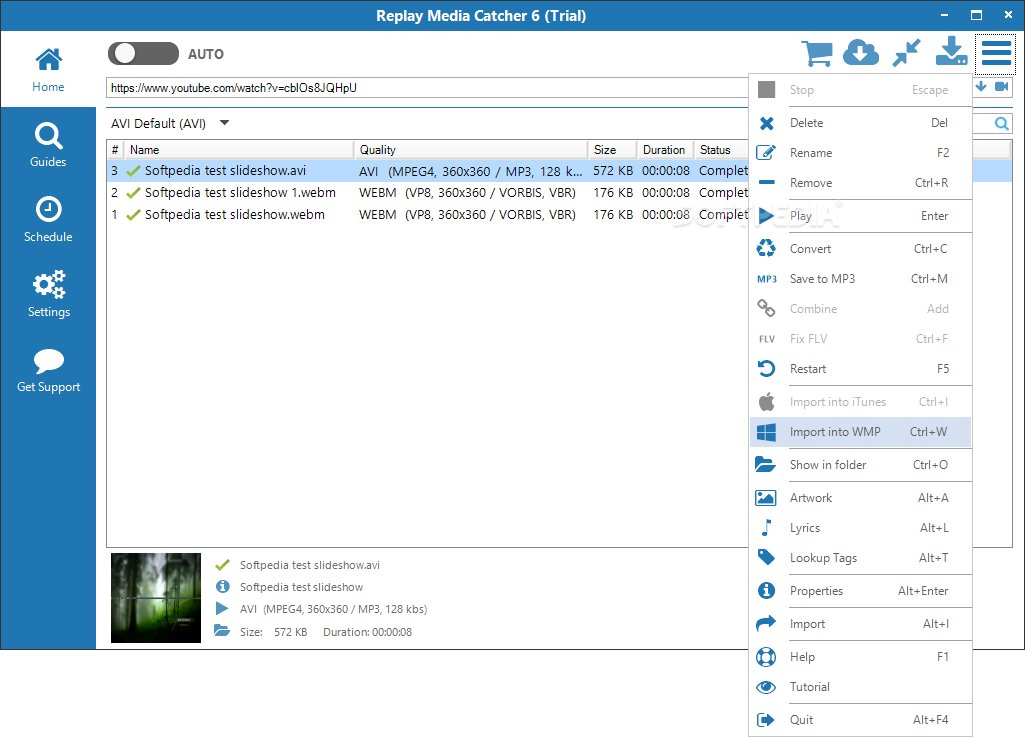Select Import into WMP entry

(x=860, y=432)
